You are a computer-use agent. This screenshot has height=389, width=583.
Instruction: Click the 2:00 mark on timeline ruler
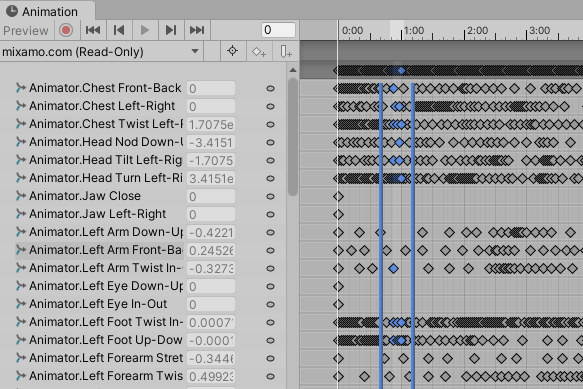(477, 30)
